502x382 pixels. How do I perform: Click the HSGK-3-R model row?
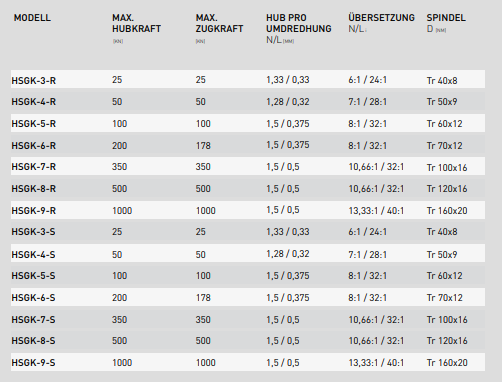248,79
